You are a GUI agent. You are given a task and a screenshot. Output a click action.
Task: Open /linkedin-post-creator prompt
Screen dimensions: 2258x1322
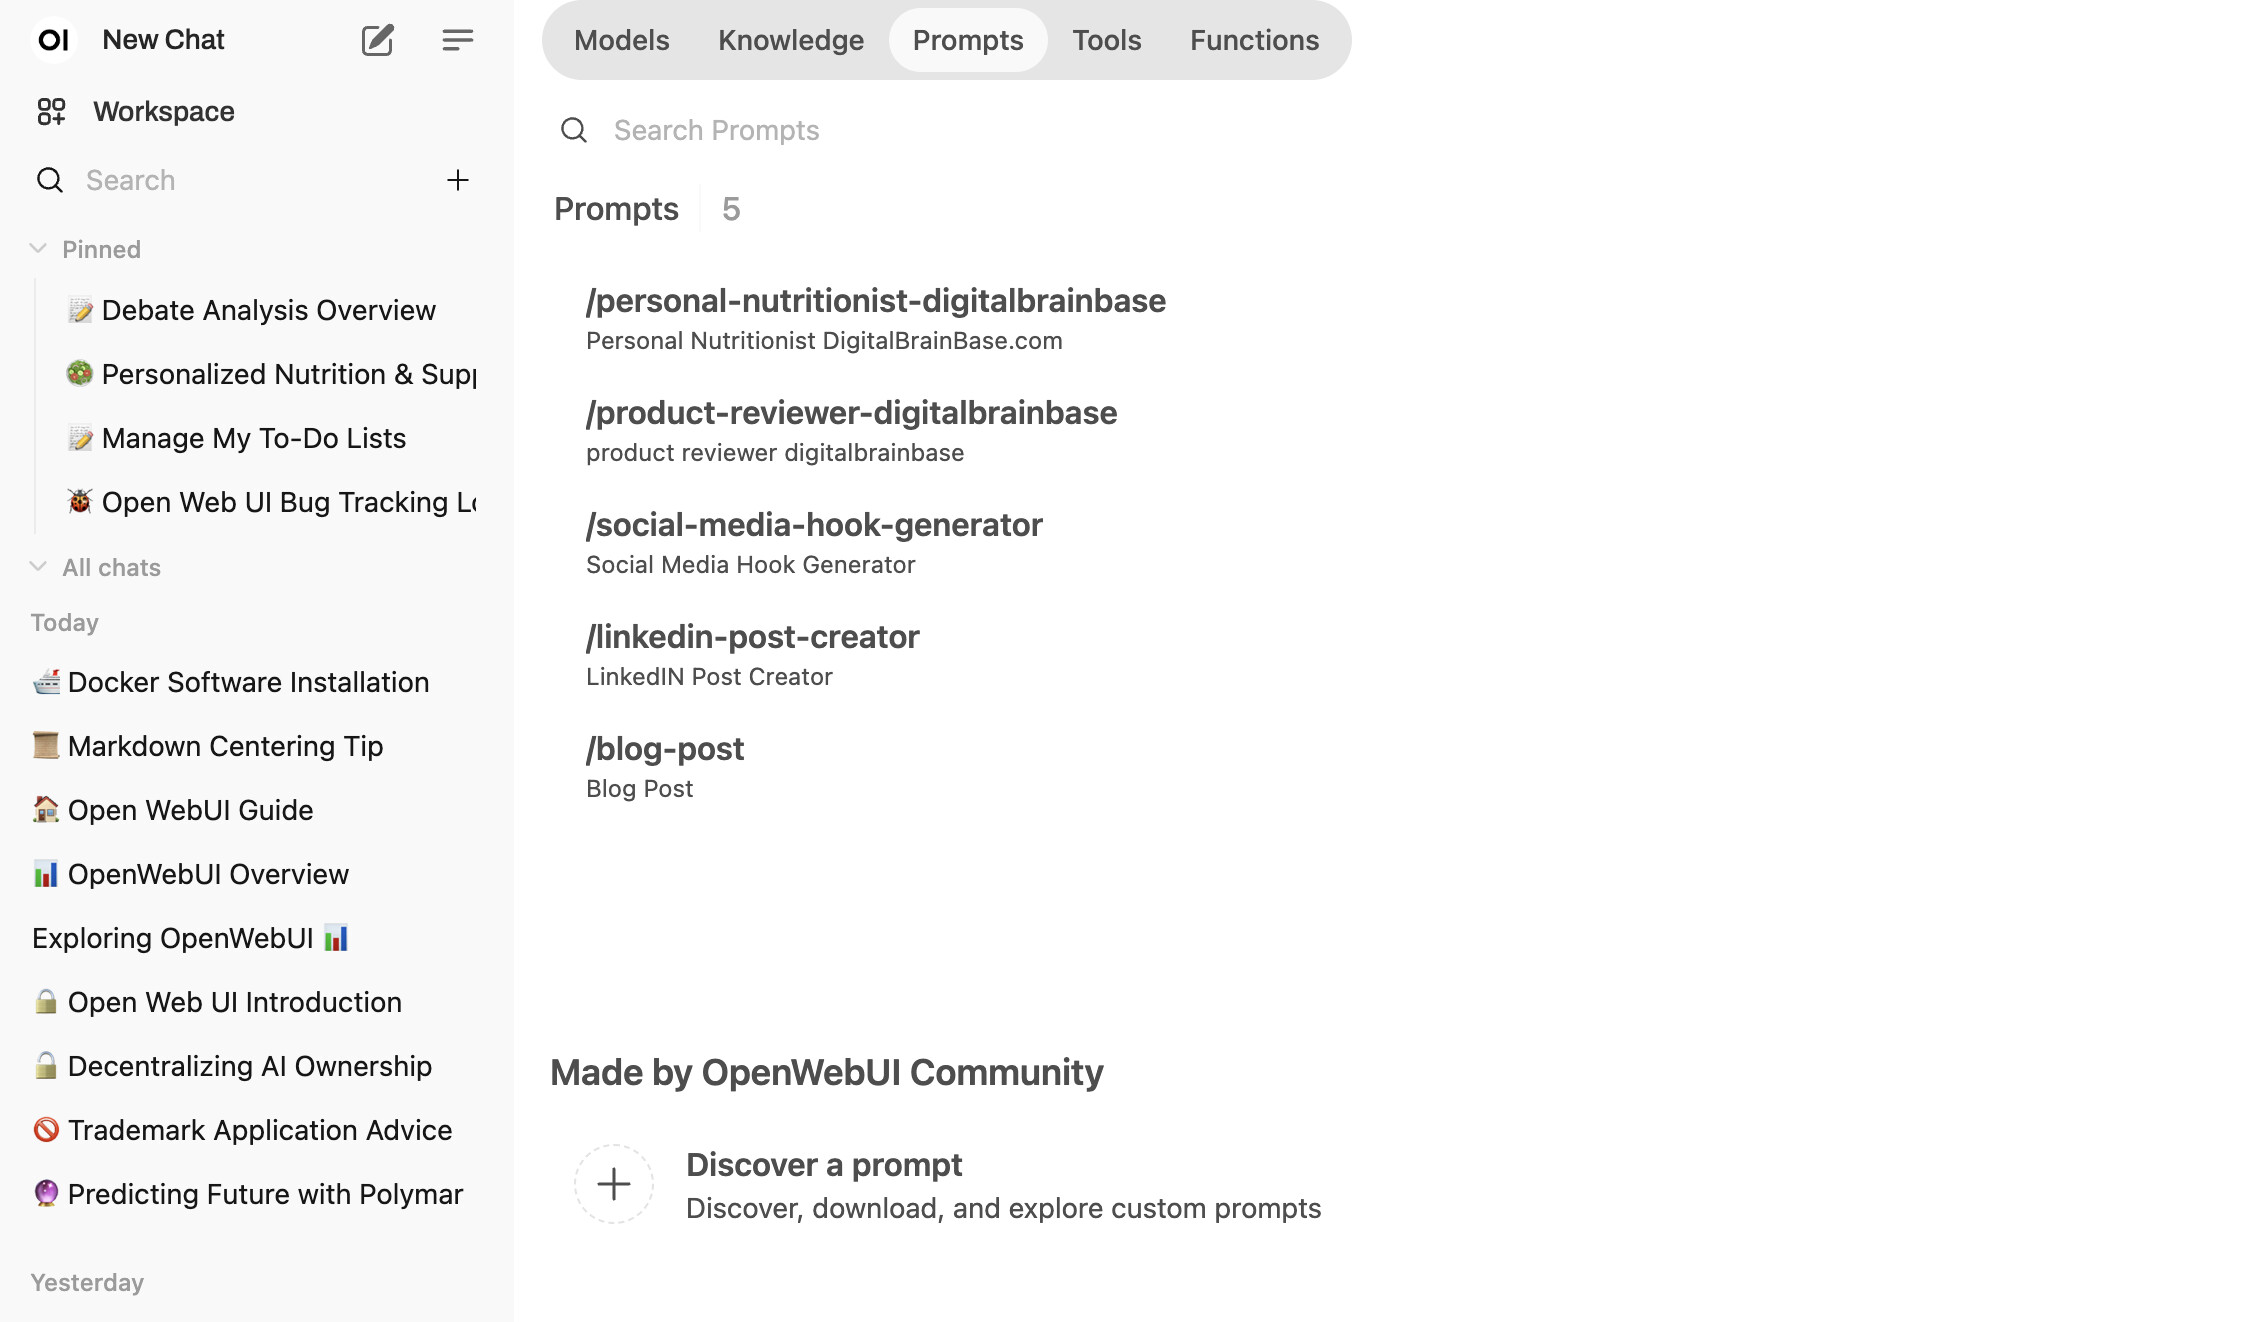pyautogui.click(x=752, y=636)
